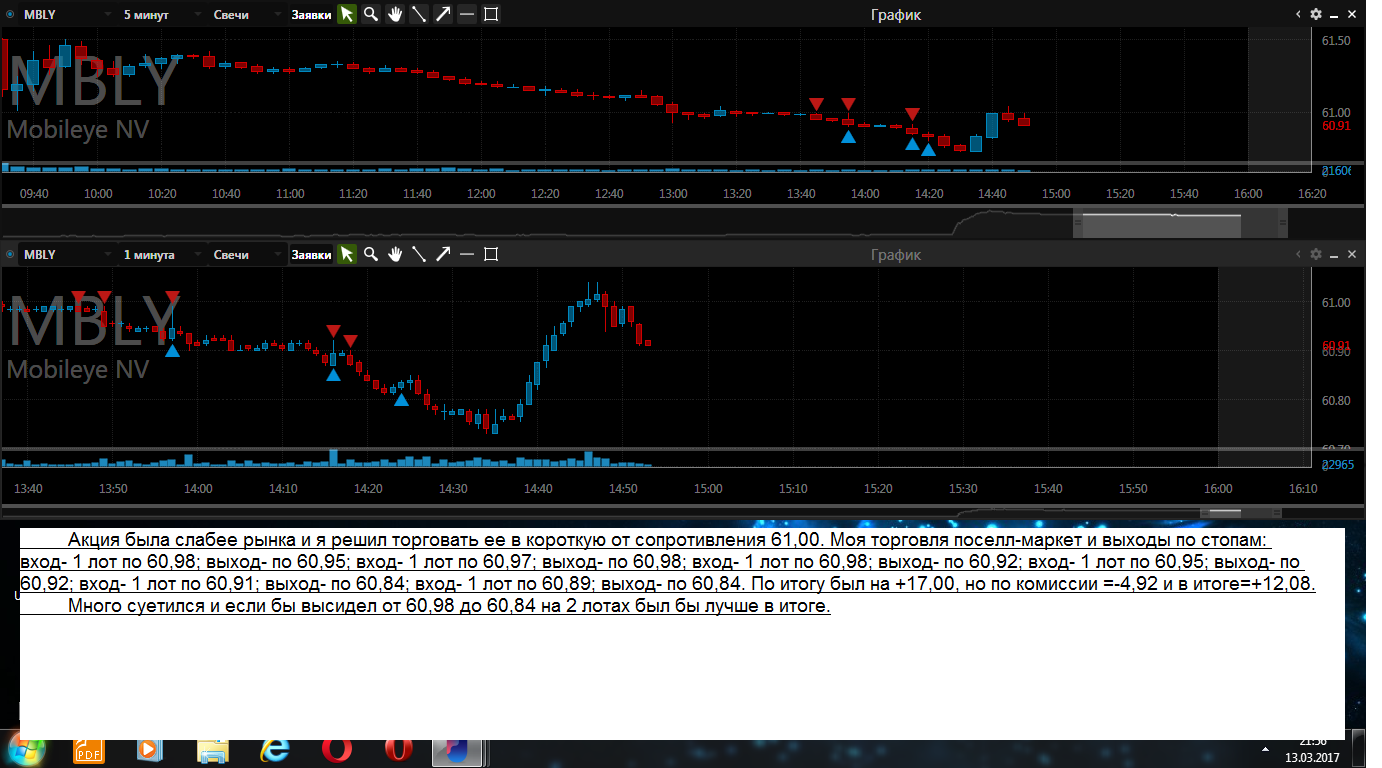This screenshot has width=1382, height=768.
Task: Click the 2965 volume label on bottom chart
Action: click(1338, 466)
